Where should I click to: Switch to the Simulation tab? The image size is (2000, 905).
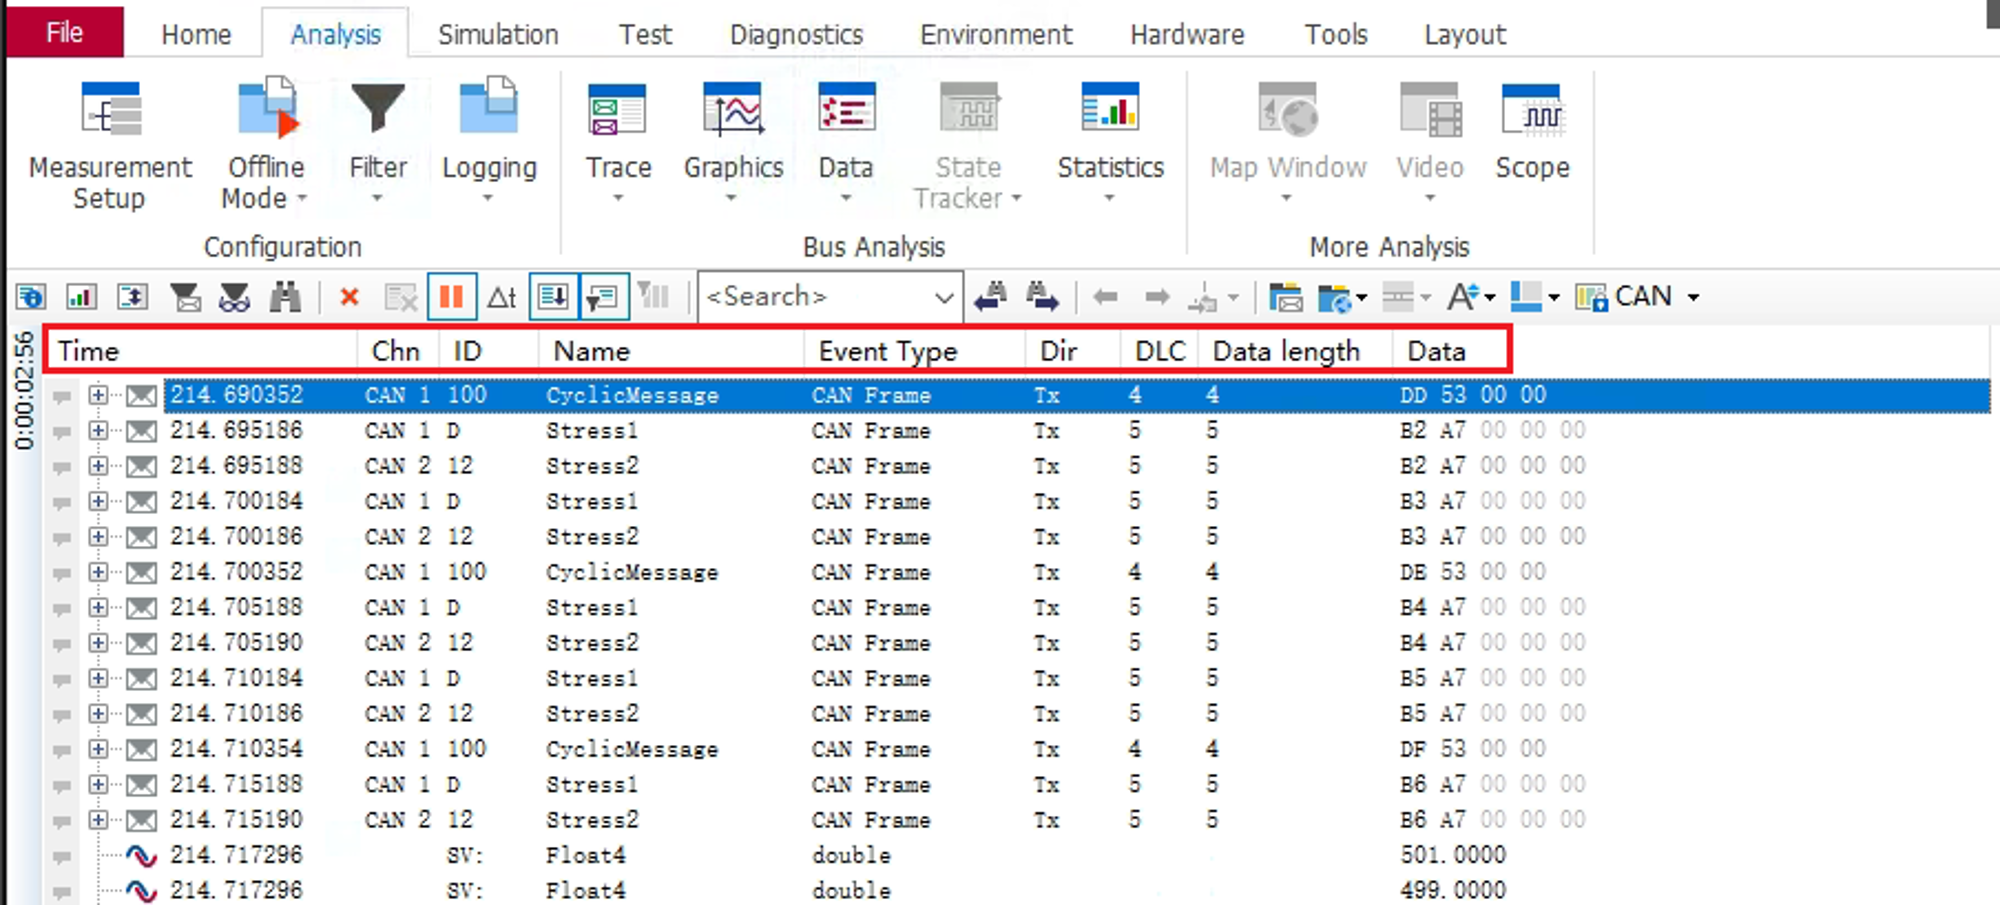(498, 35)
